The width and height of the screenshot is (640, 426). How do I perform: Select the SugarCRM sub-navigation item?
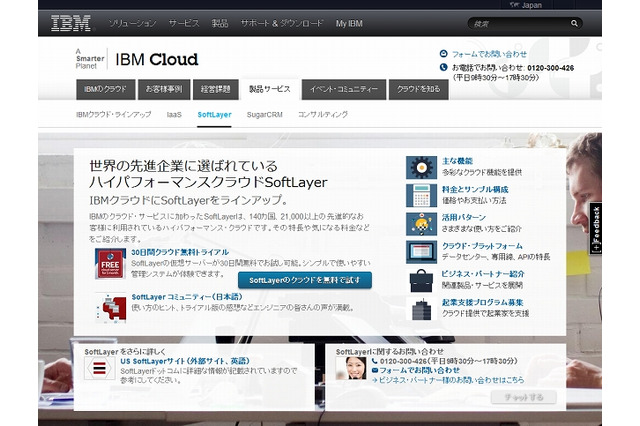[x=264, y=115]
